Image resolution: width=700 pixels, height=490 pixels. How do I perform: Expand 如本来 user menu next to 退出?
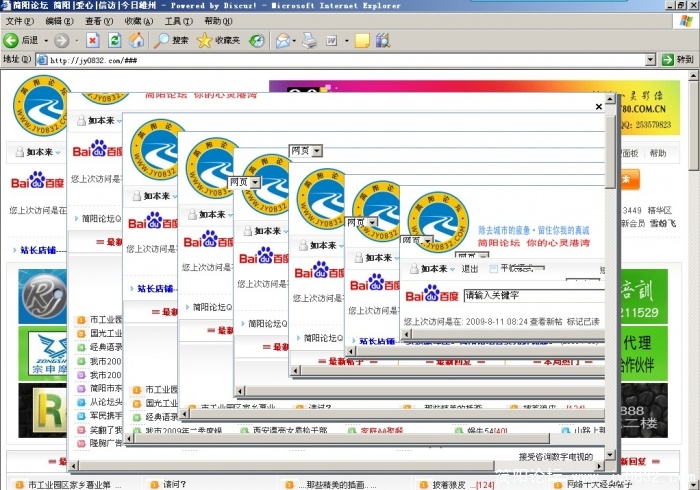[x=452, y=269]
